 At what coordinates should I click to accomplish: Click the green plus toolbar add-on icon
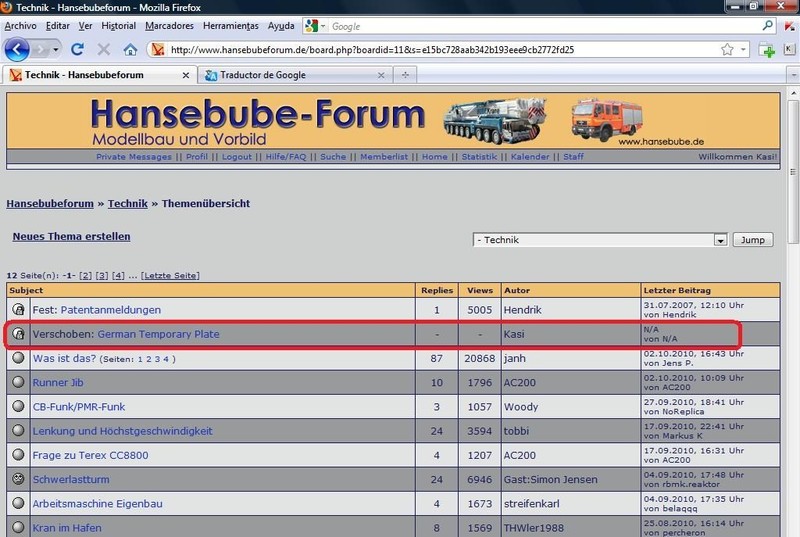point(767,50)
